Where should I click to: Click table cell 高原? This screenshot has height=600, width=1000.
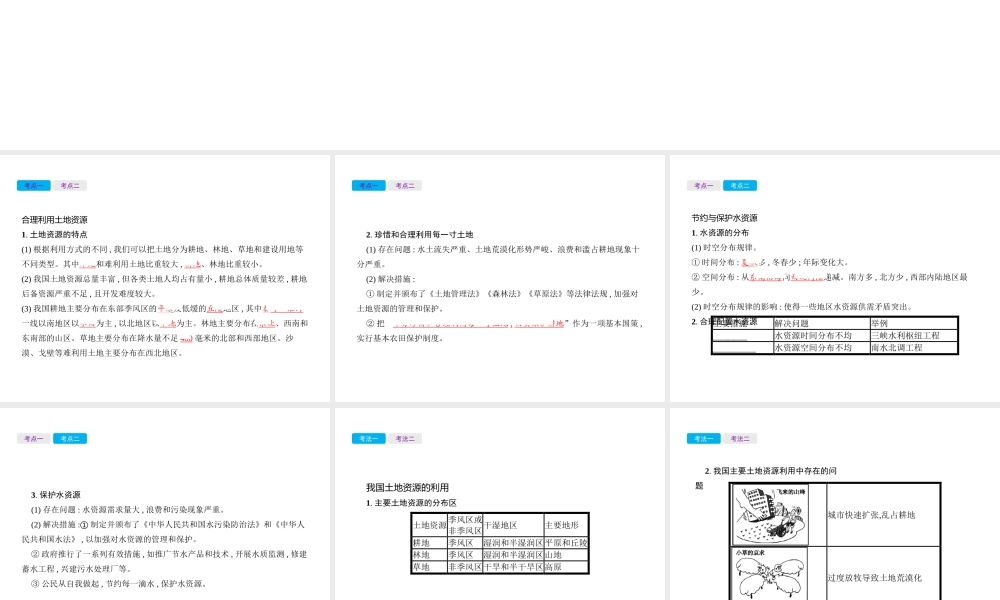click(566, 567)
